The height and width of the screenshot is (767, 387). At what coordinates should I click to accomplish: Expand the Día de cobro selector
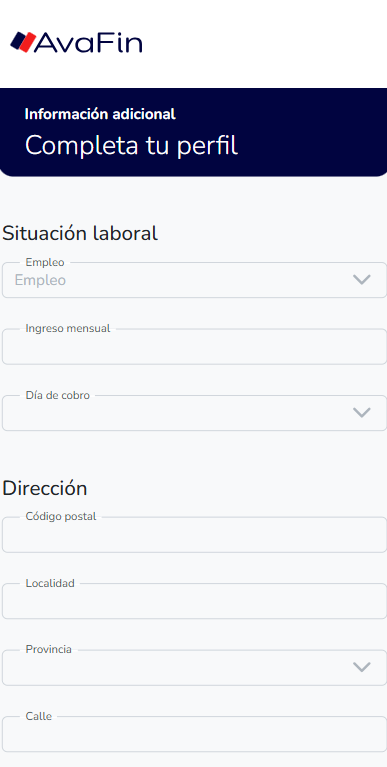point(194,413)
